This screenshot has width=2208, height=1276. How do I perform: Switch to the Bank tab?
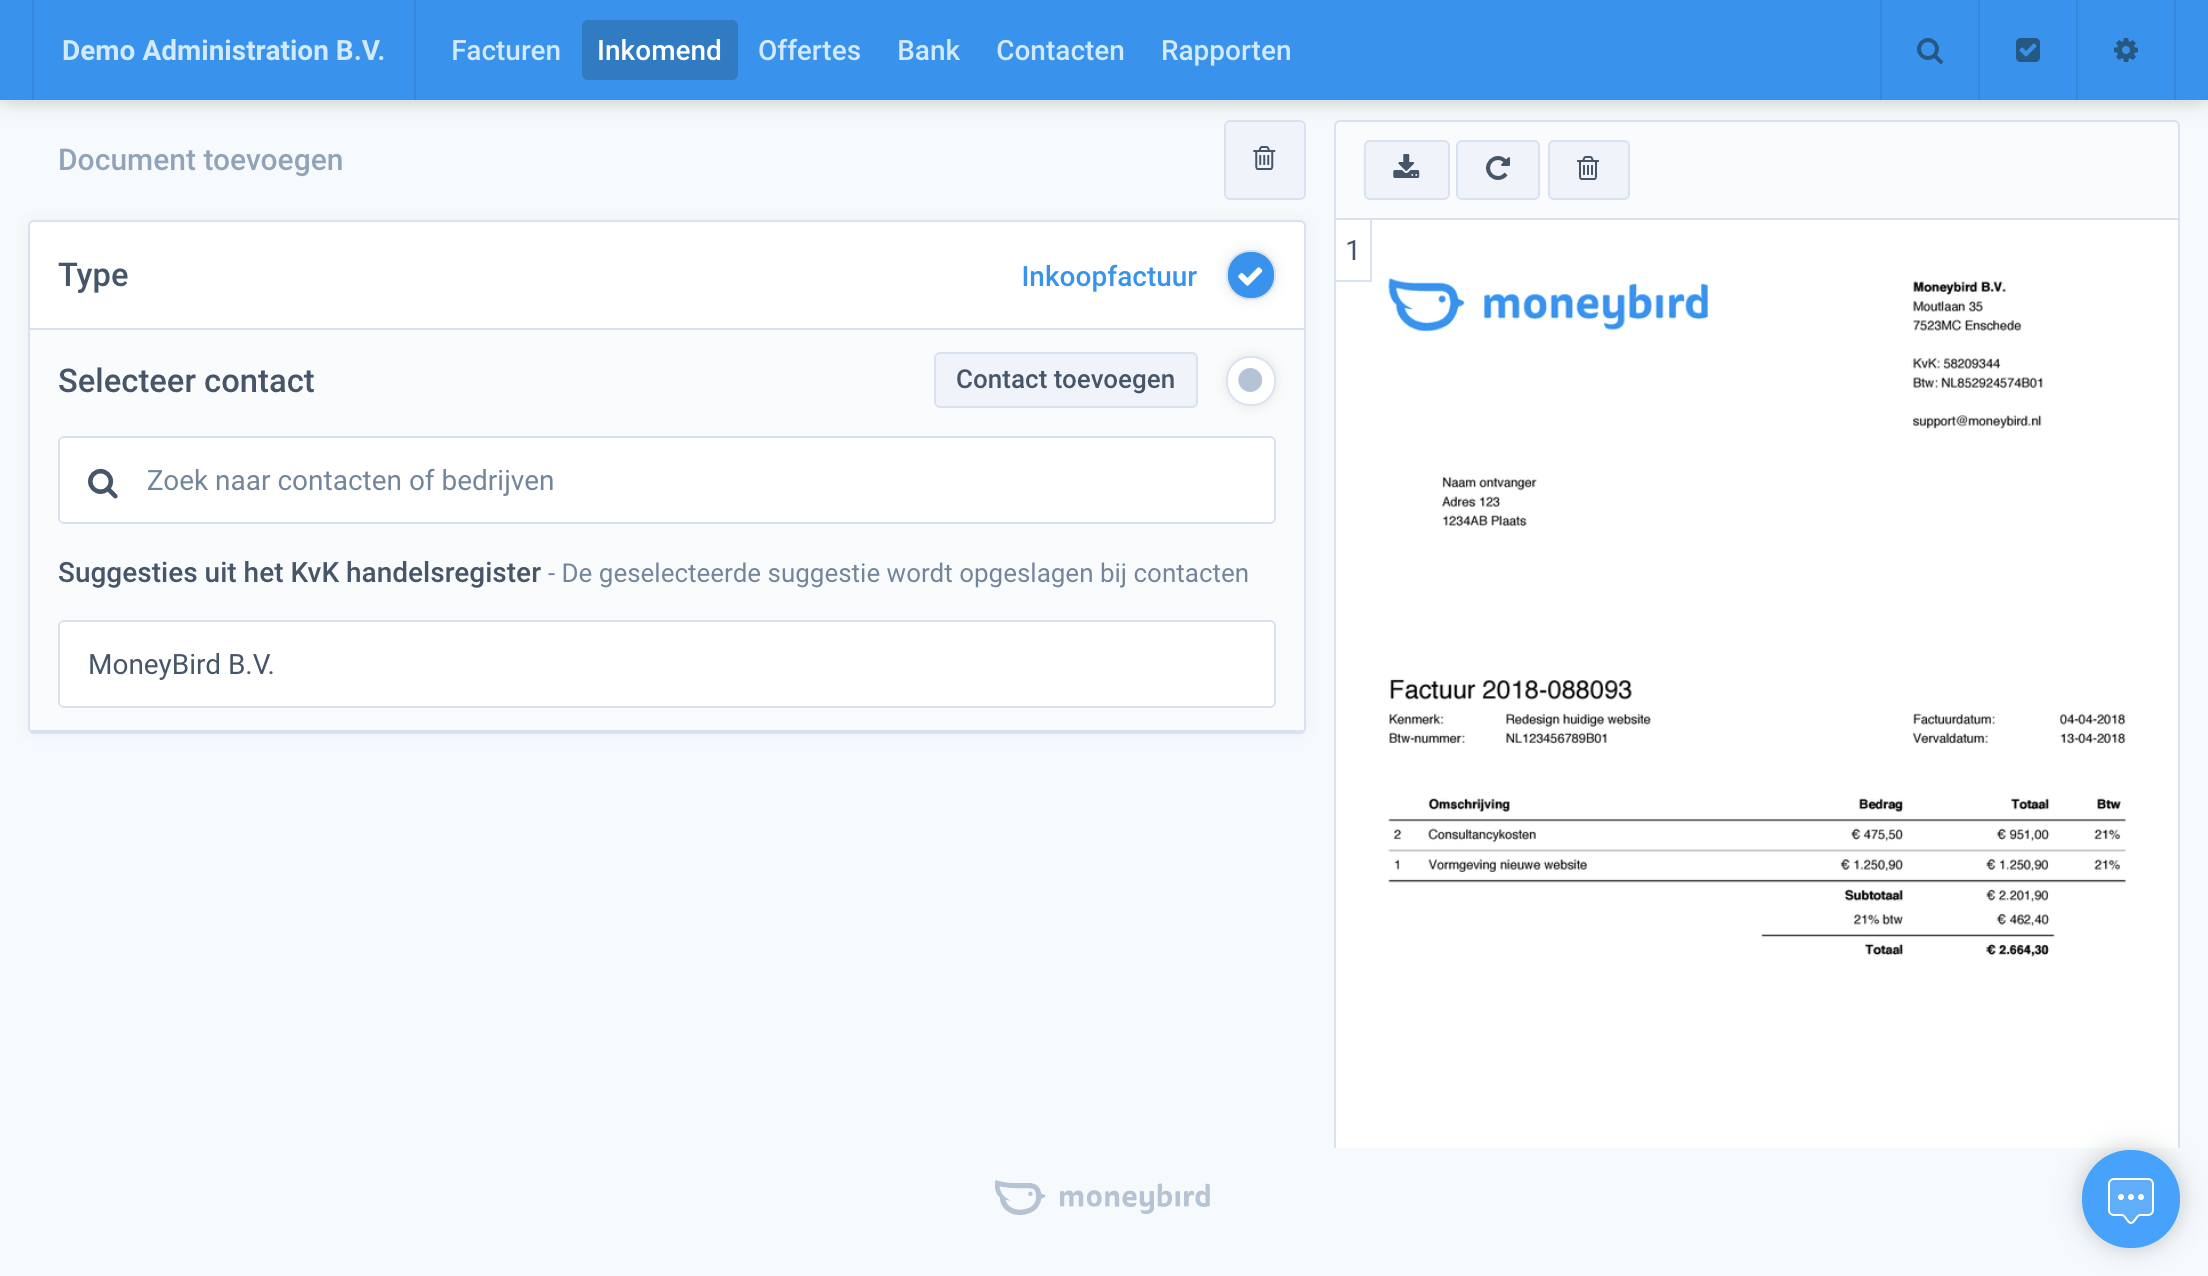928,50
